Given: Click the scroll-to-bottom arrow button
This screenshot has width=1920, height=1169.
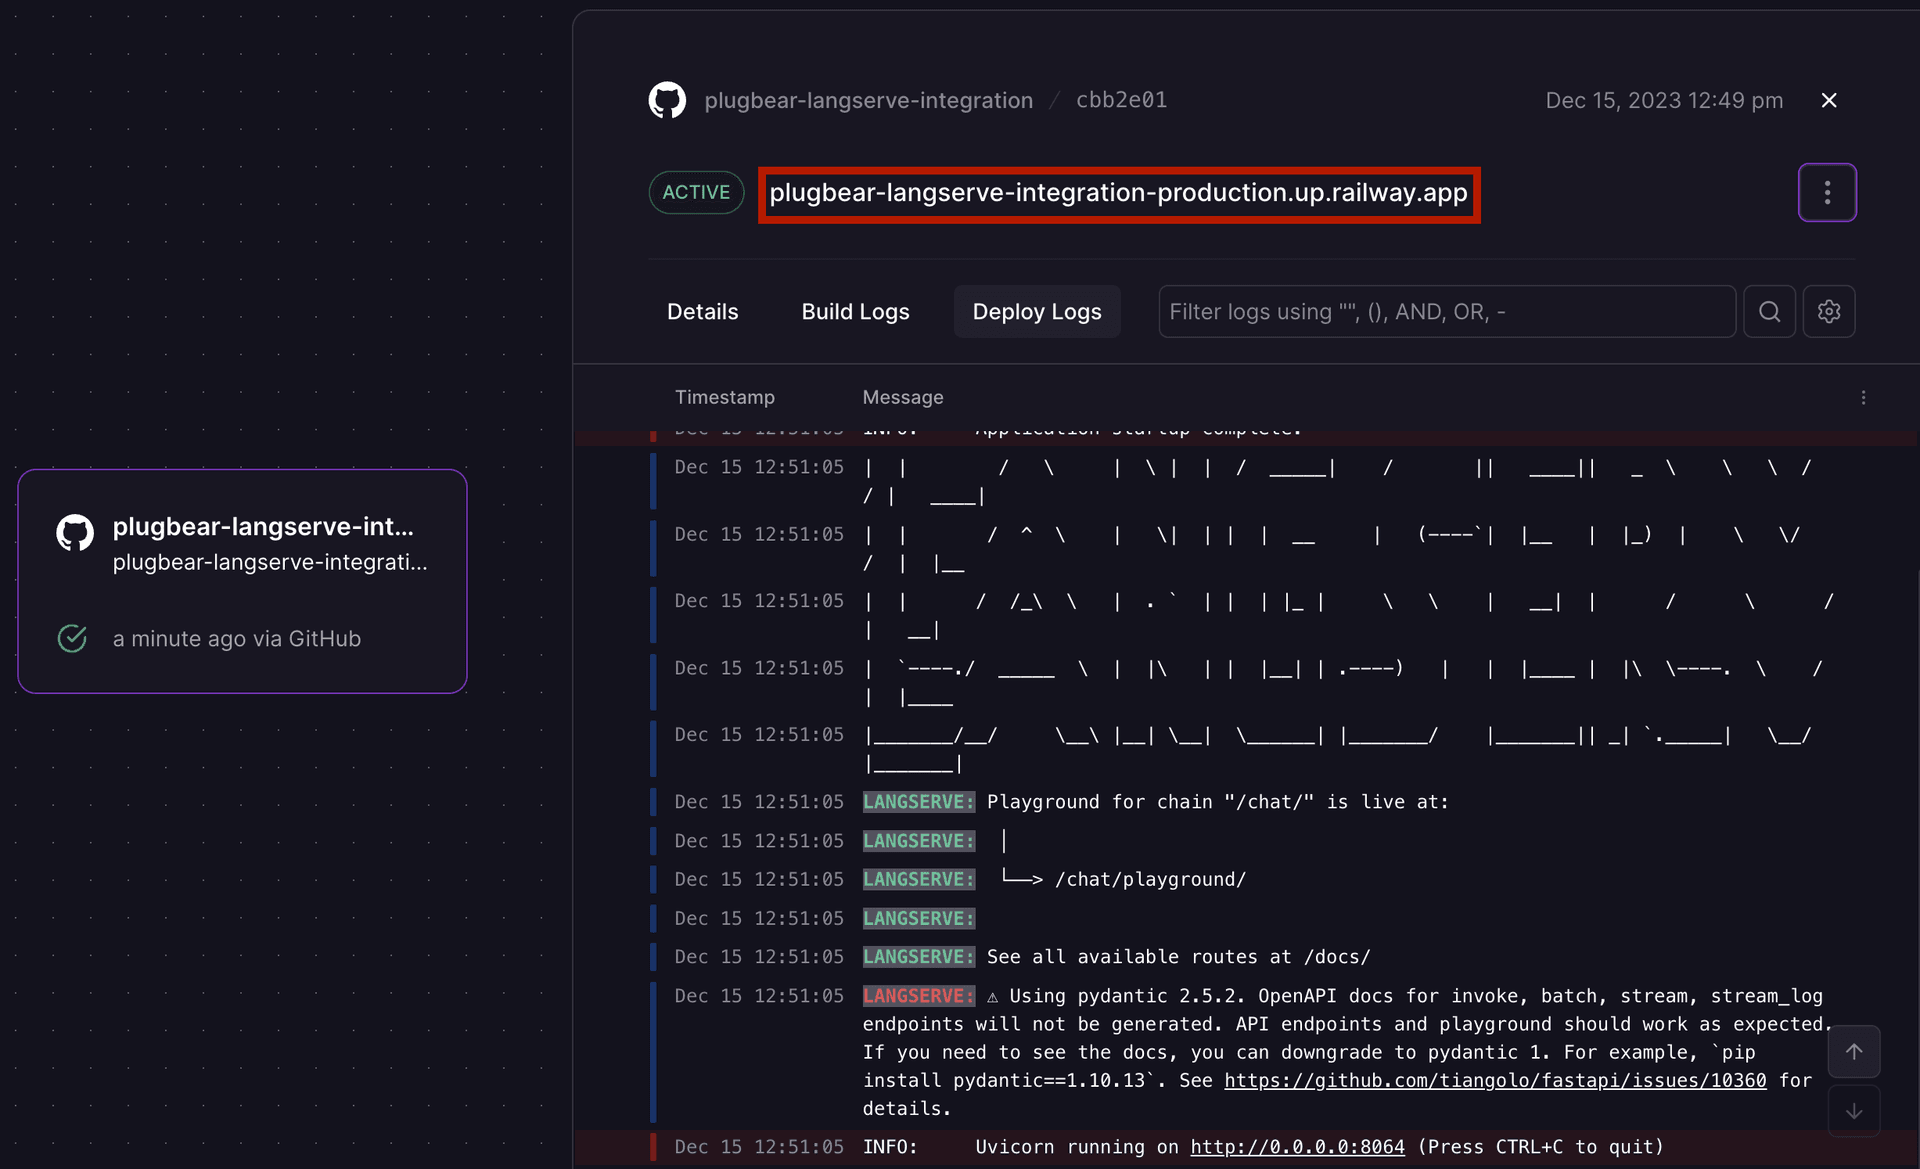Looking at the screenshot, I should 1854,1110.
